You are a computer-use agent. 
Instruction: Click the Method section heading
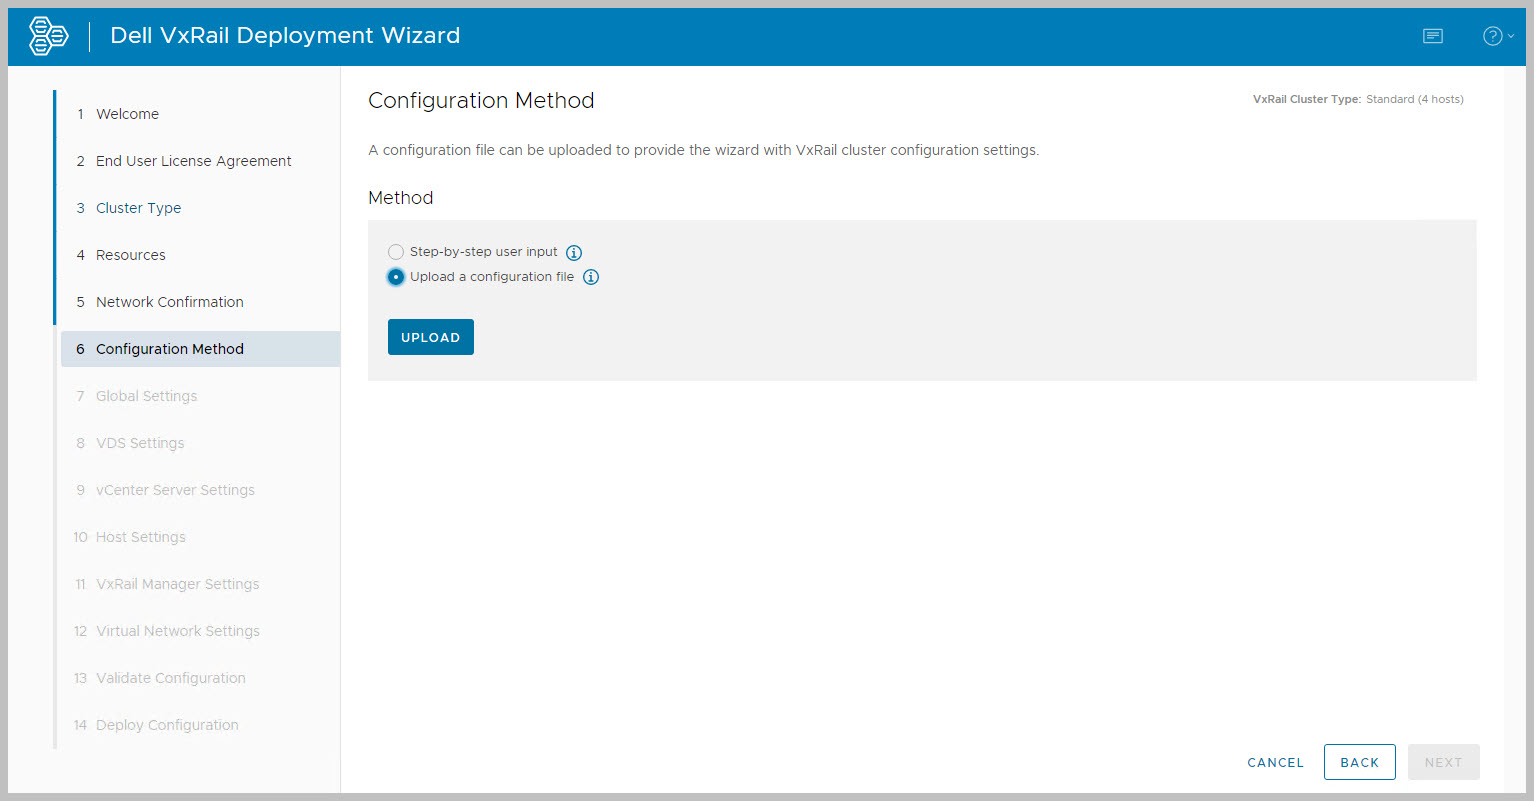pyautogui.click(x=401, y=198)
